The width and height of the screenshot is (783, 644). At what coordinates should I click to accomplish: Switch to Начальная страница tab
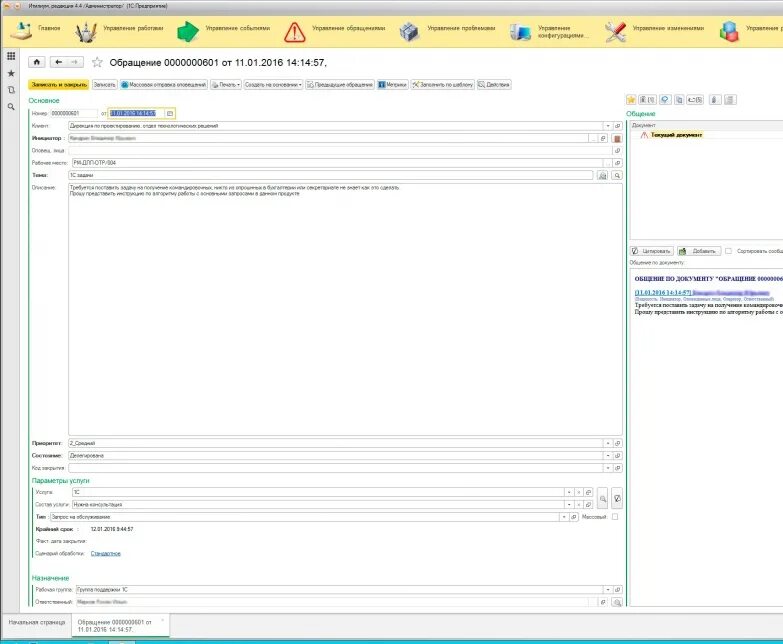coord(36,623)
